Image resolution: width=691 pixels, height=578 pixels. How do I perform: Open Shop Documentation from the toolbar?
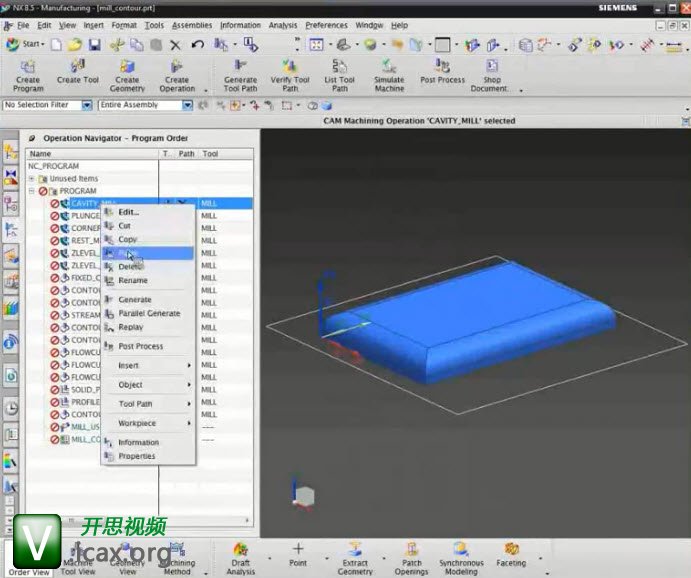(x=491, y=68)
